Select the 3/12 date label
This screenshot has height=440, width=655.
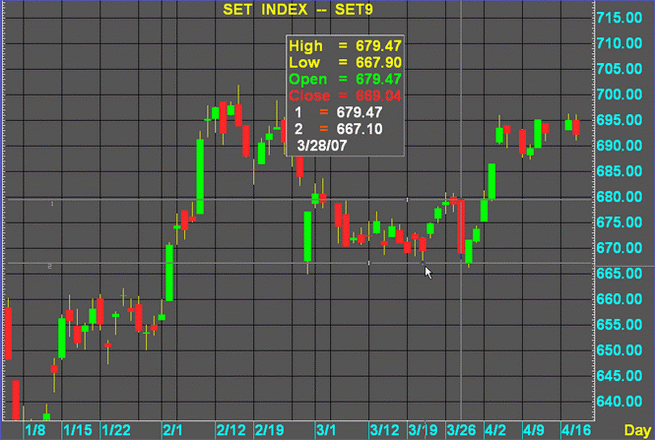pyautogui.click(x=385, y=430)
